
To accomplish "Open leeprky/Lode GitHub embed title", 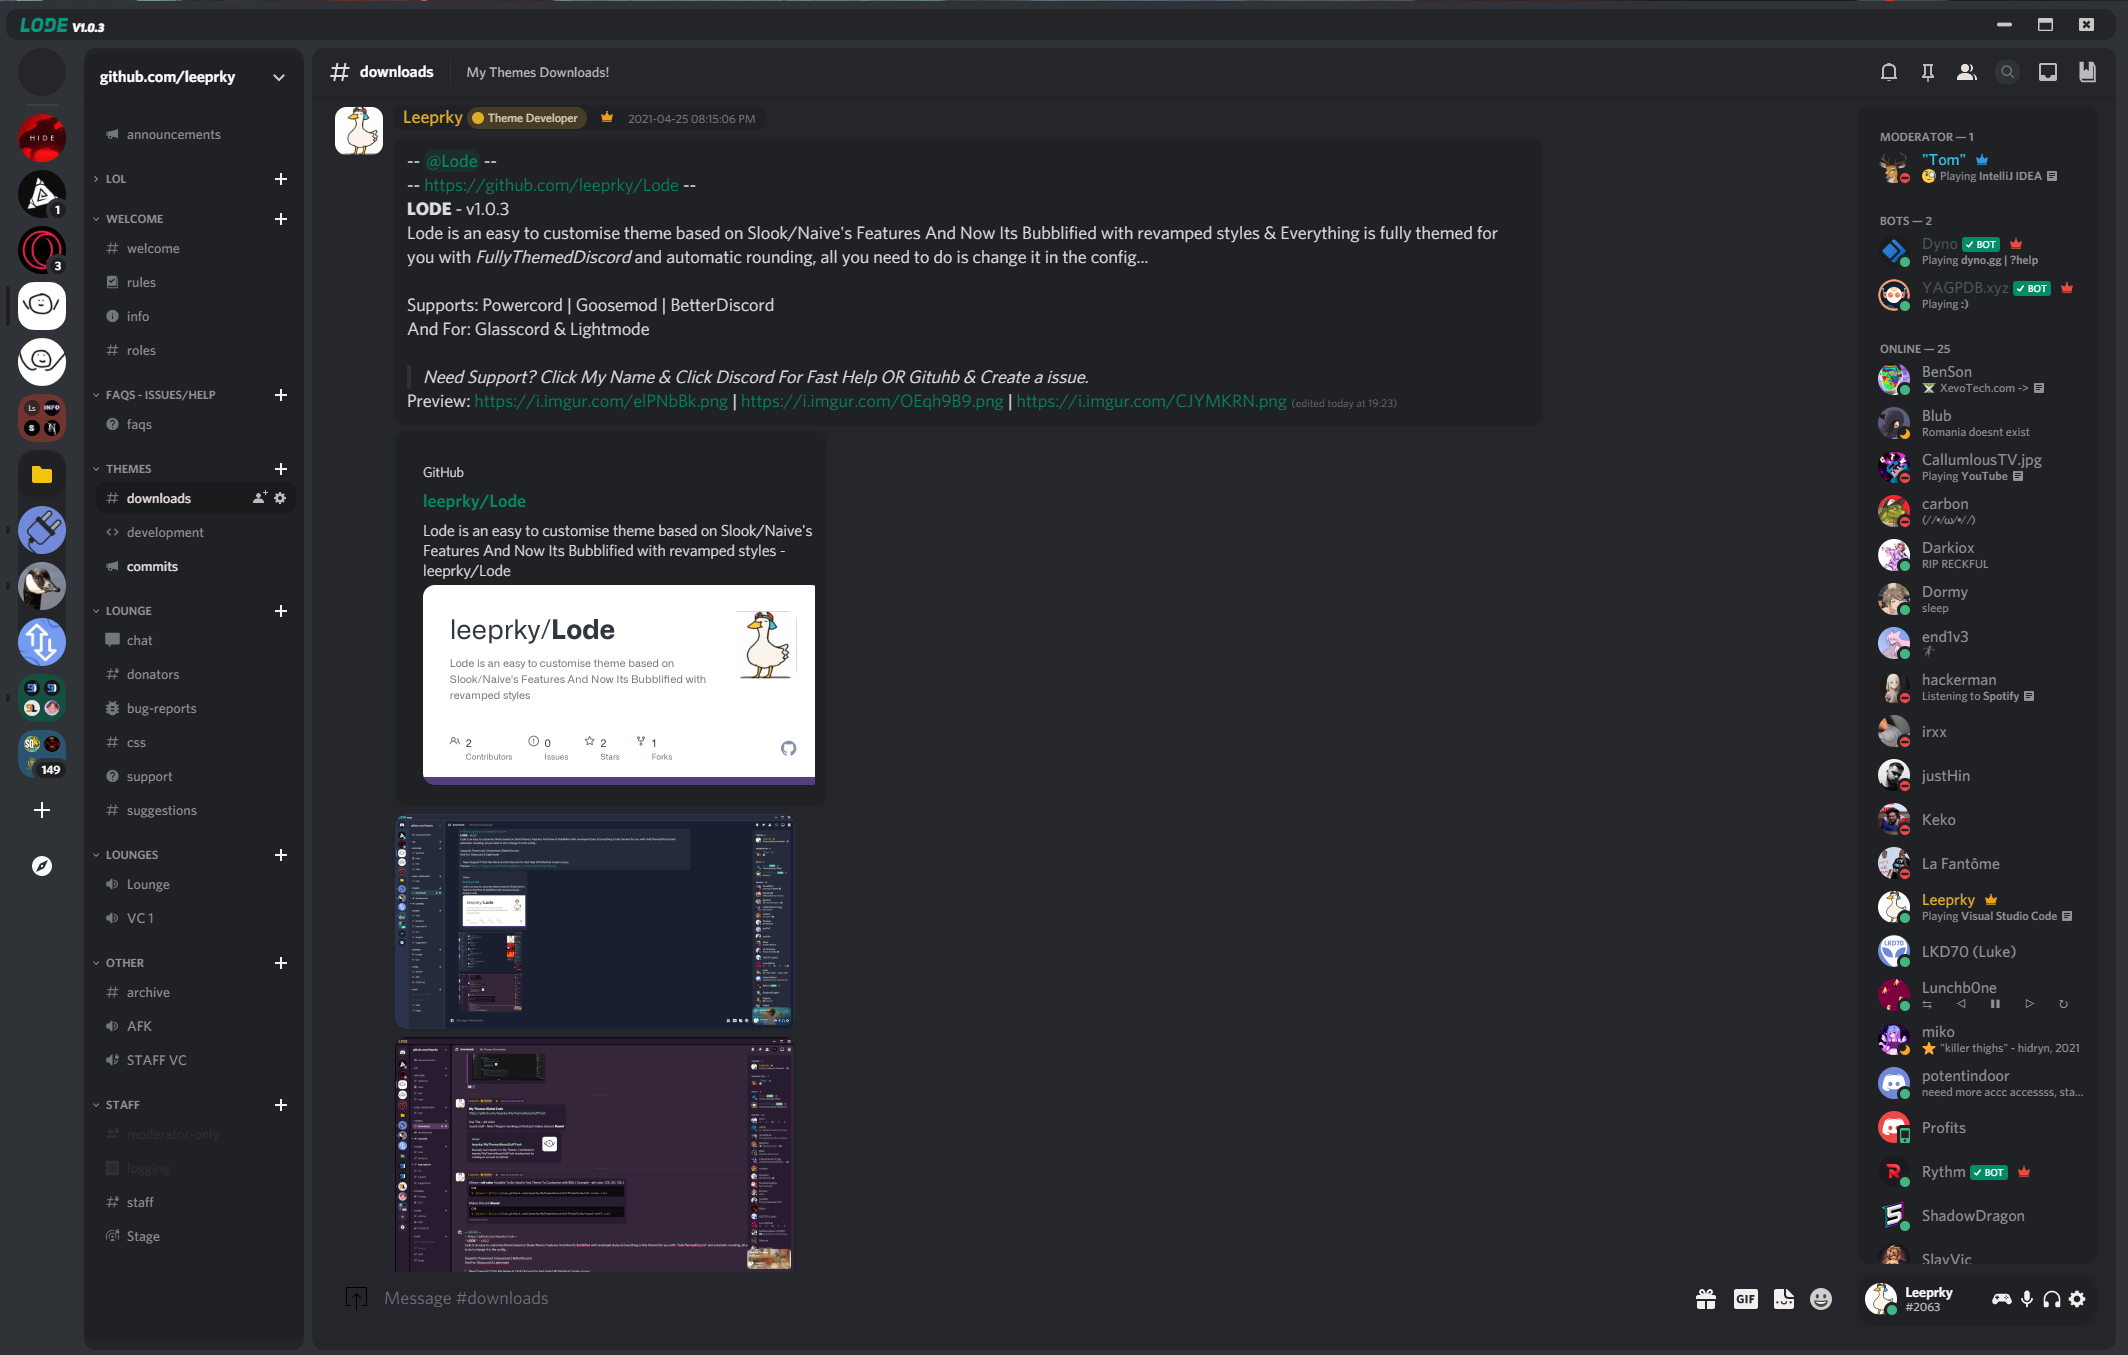I will 474,501.
